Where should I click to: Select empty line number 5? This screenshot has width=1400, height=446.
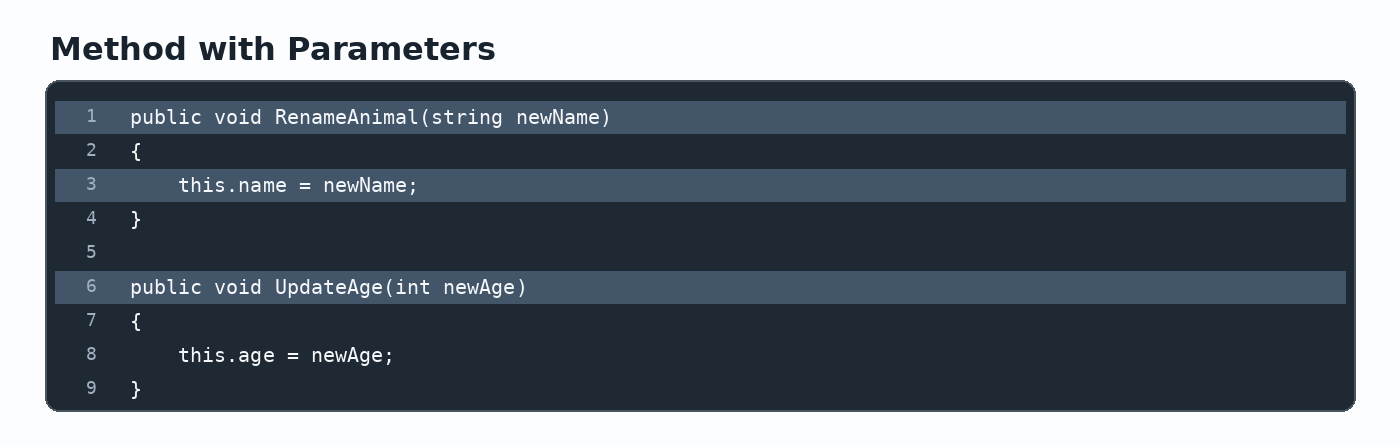[91, 253]
